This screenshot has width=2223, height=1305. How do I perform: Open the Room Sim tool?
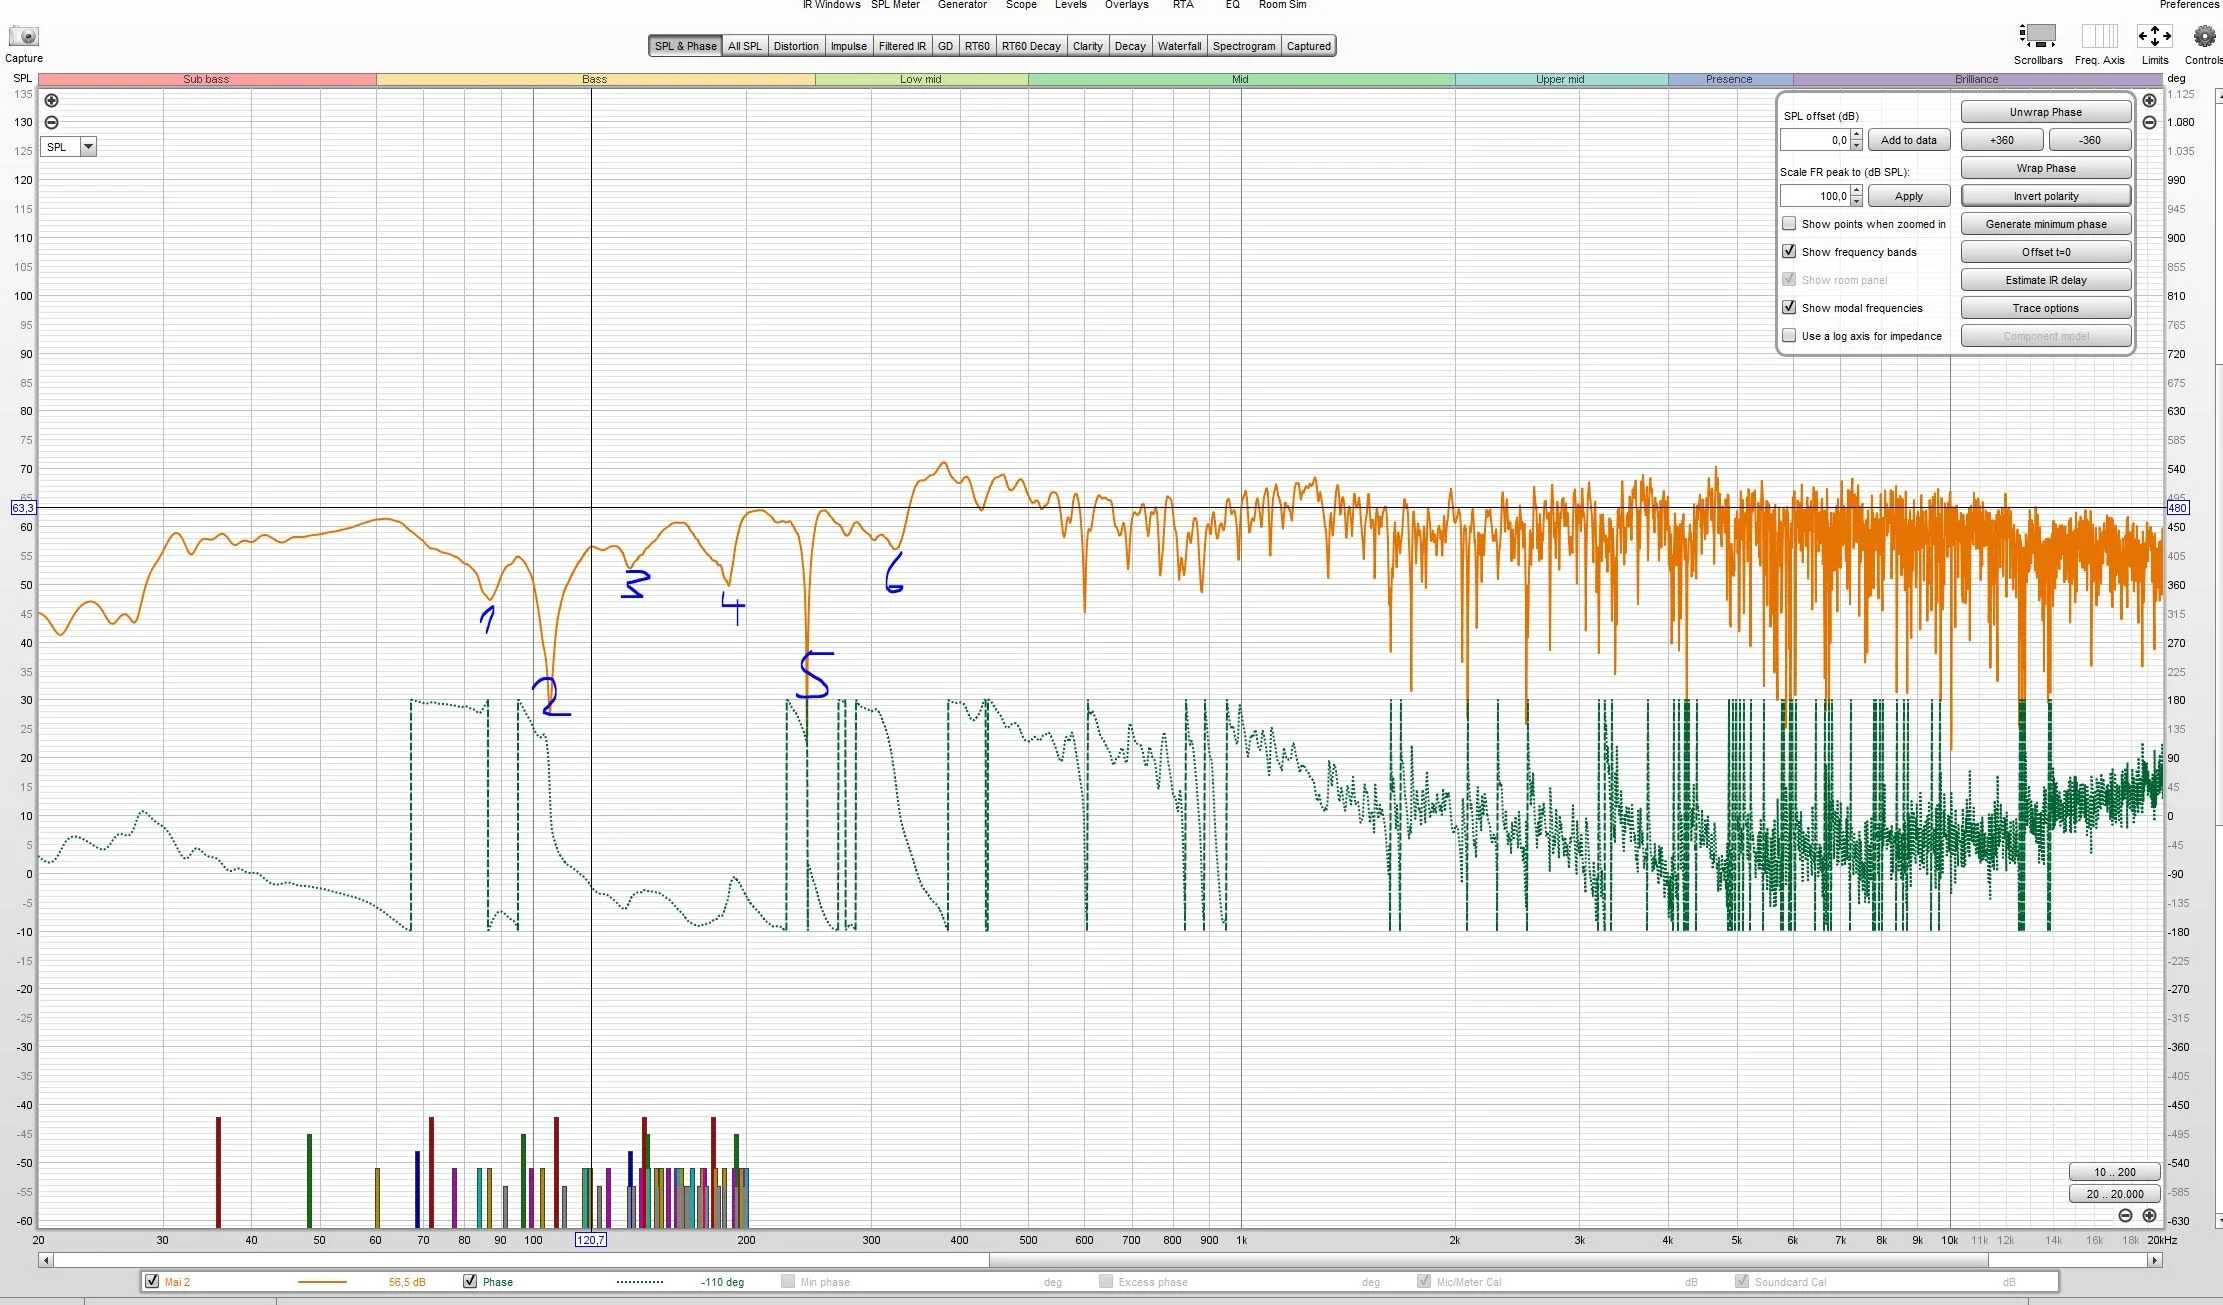pyautogui.click(x=1282, y=5)
